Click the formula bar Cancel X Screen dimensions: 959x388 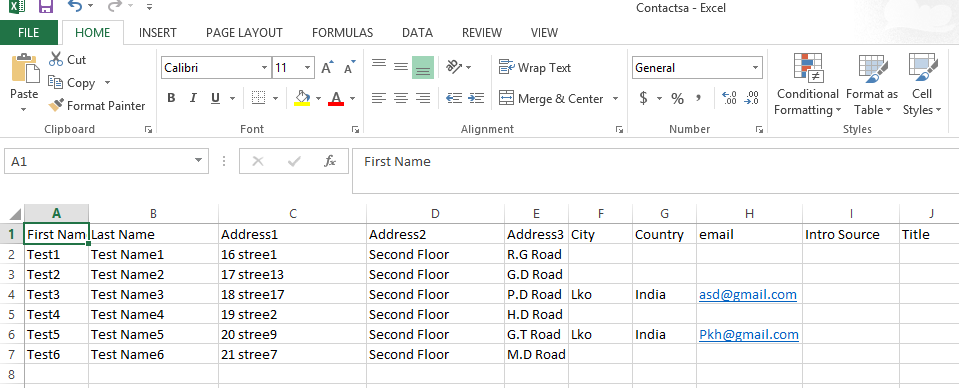[x=257, y=162]
